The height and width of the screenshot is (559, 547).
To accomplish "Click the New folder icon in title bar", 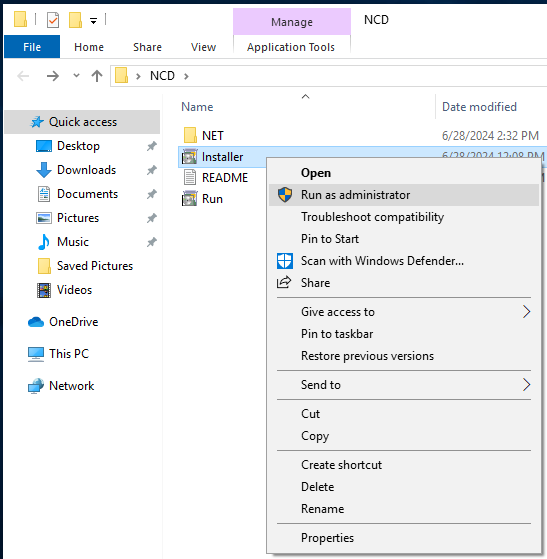I will 75,20.
